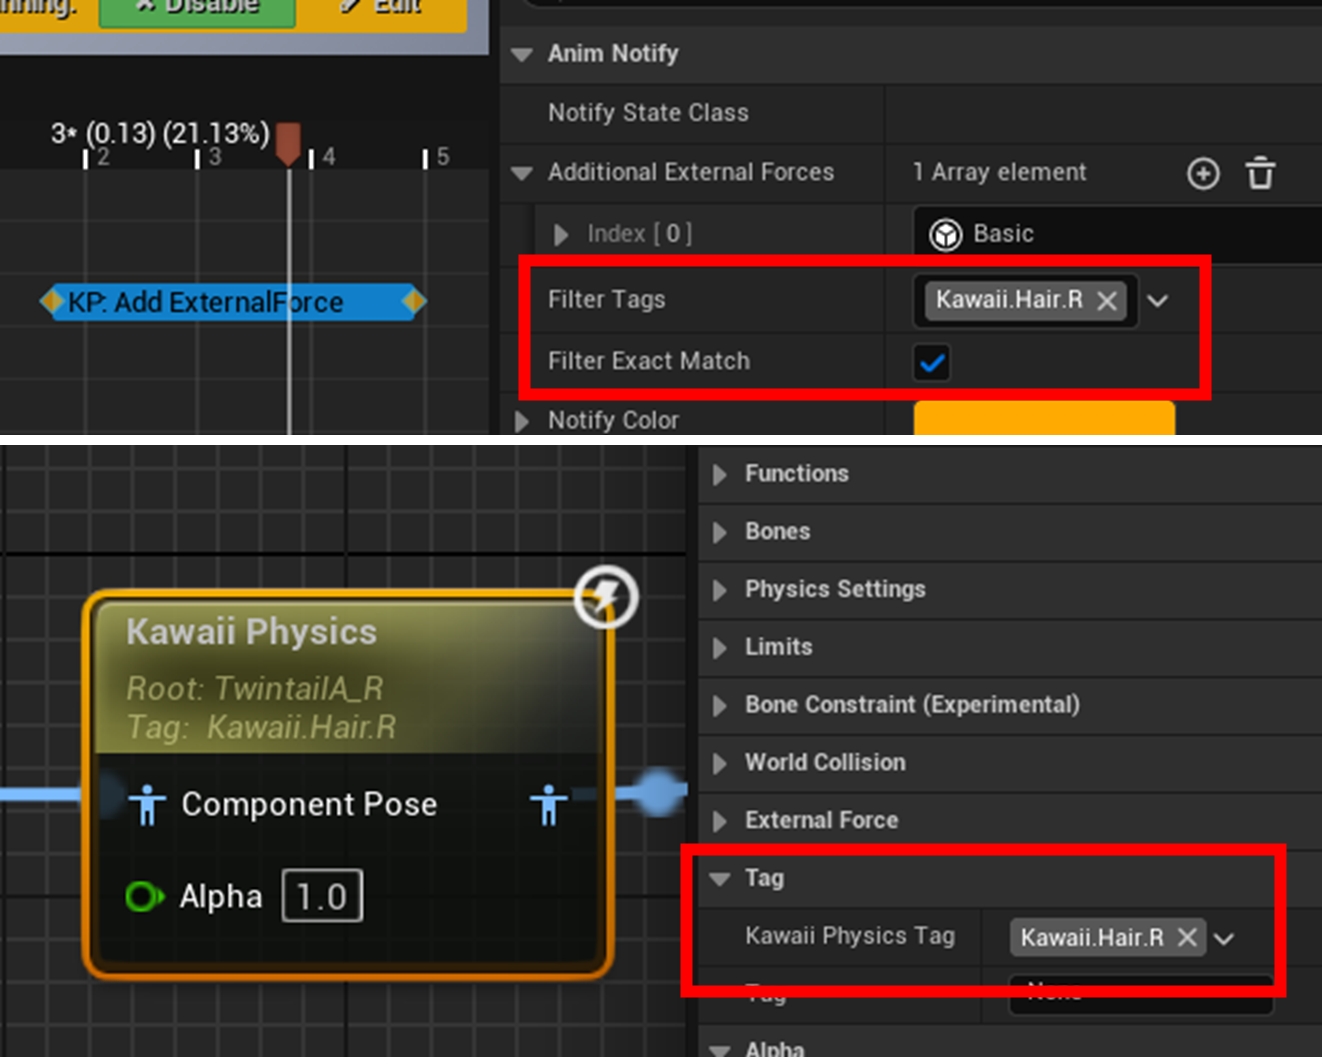
Task: Expand the External Force category
Action: (x=718, y=821)
